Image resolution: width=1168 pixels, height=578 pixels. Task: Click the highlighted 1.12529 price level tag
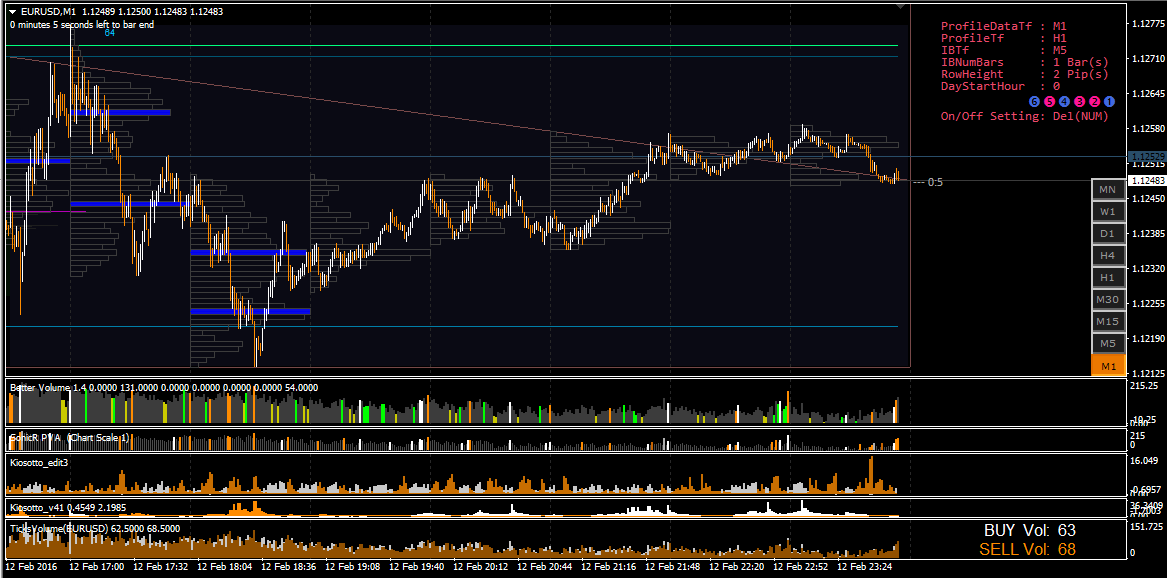[x=1147, y=157]
